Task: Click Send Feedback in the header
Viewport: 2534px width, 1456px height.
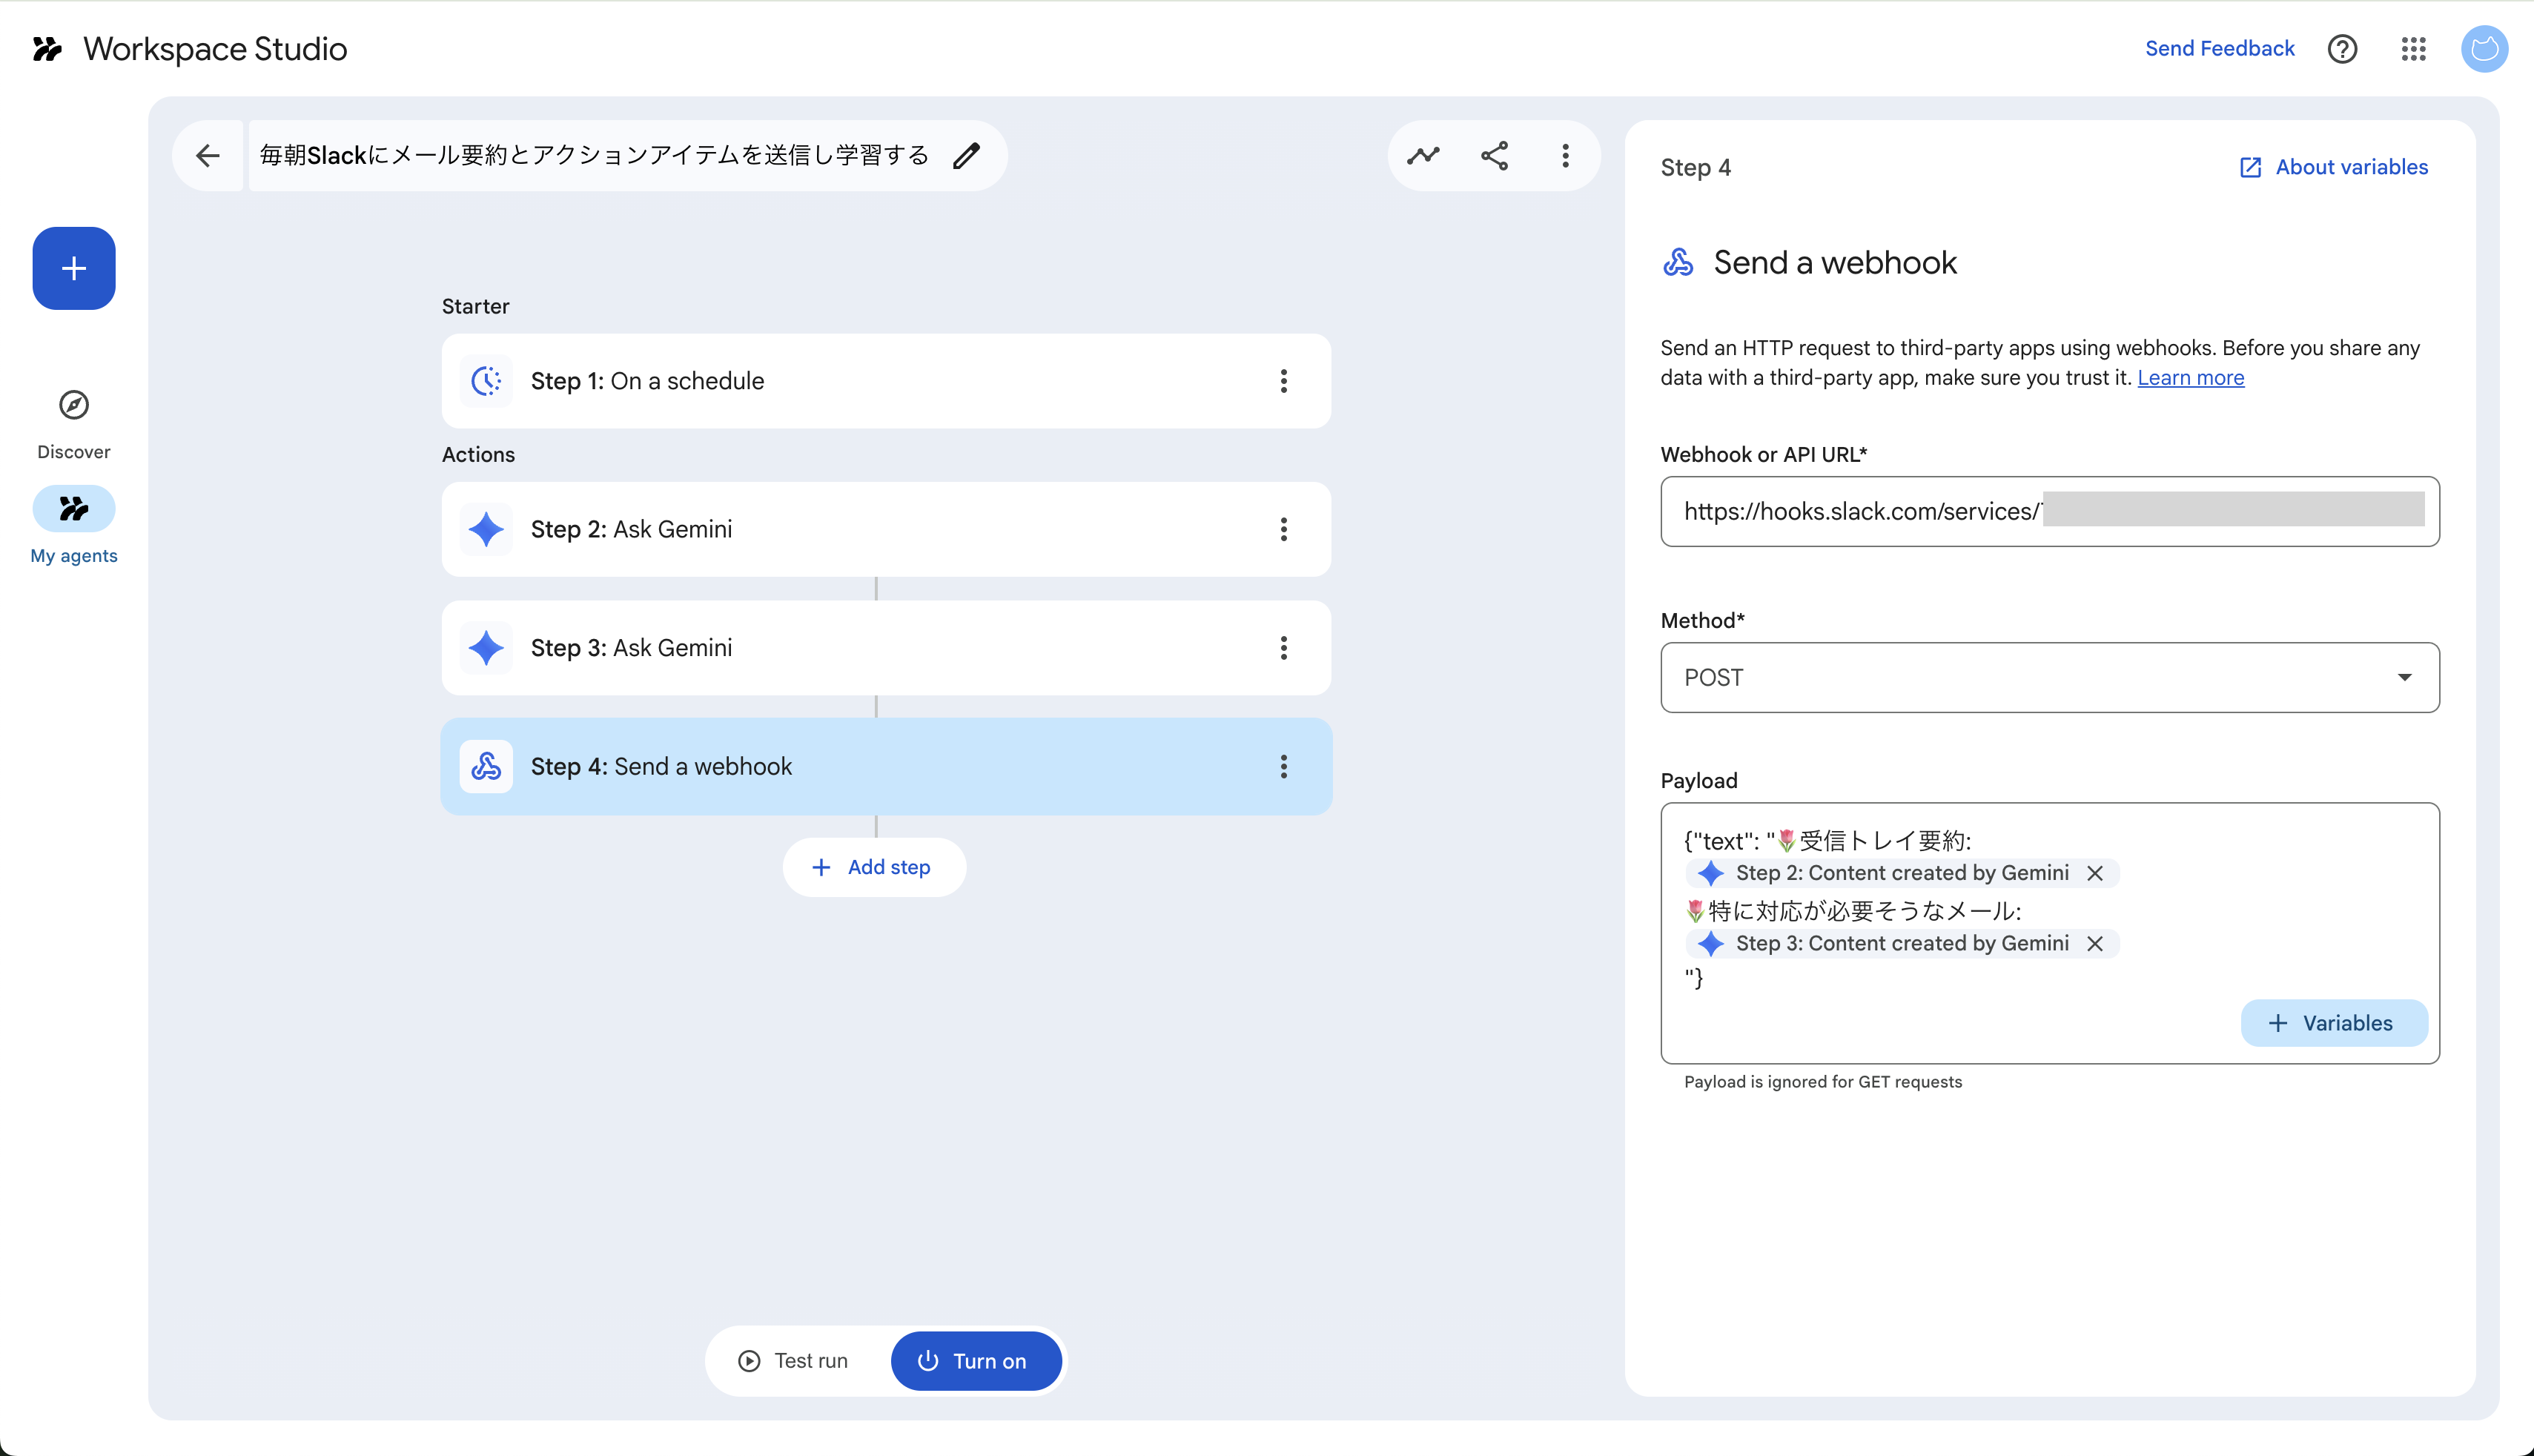Action: pos(2220,48)
